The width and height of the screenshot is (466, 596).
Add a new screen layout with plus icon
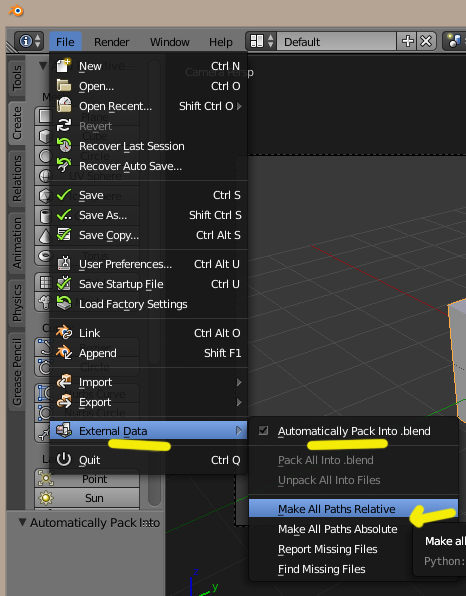pos(407,41)
